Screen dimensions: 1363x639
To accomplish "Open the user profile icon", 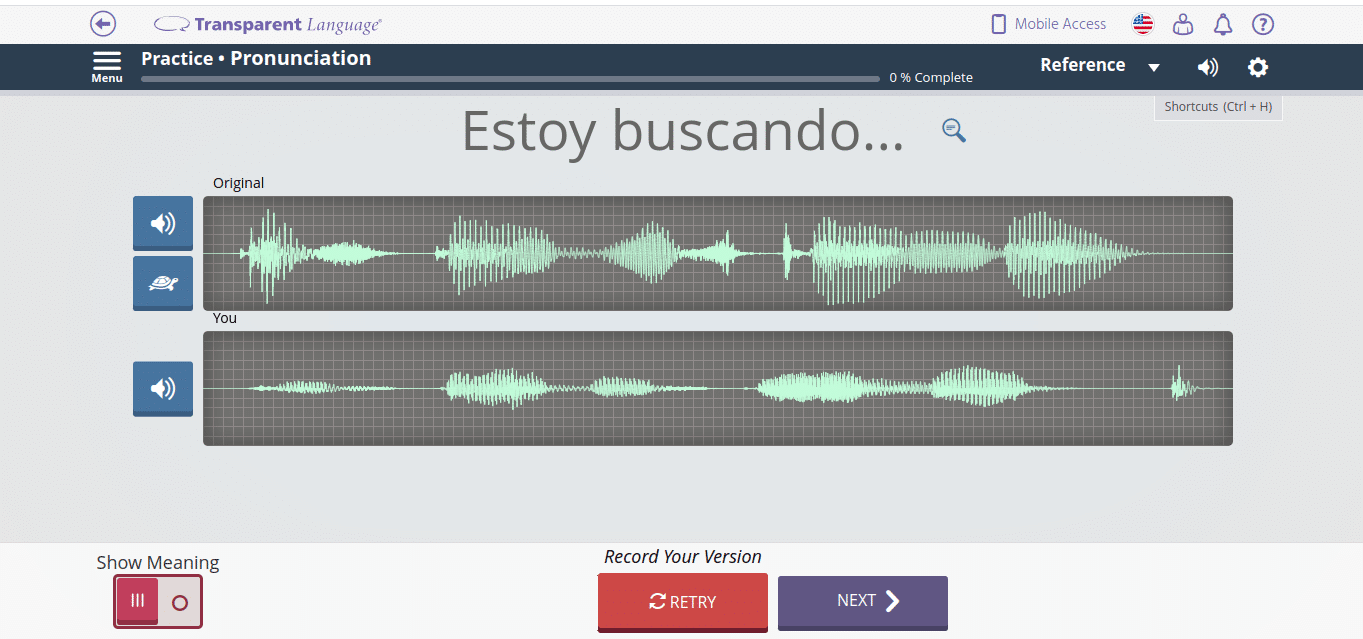I will [x=1183, y=24].
